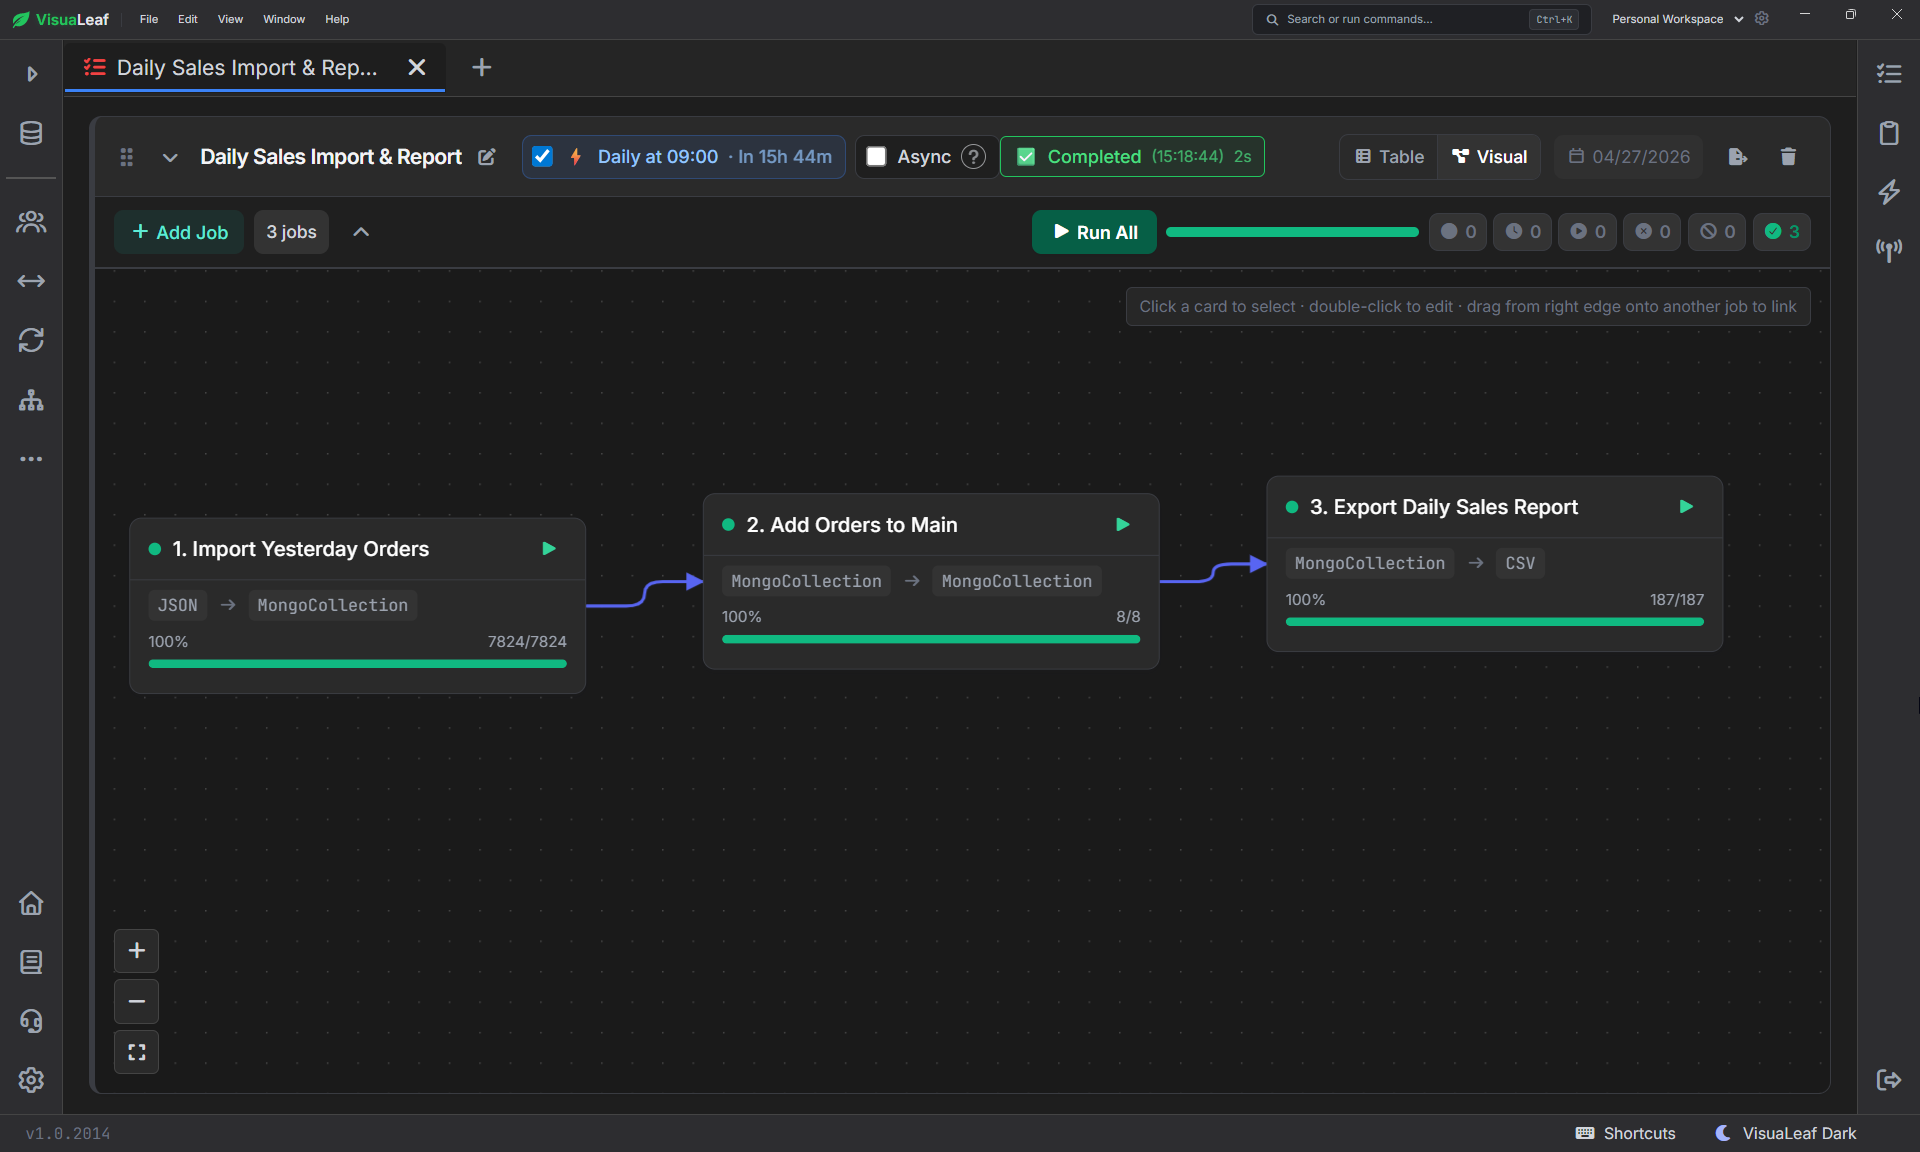This screenshot has width=1920, height=1152.
Task: Open the Window menu
Action: [x=284, y=19]
